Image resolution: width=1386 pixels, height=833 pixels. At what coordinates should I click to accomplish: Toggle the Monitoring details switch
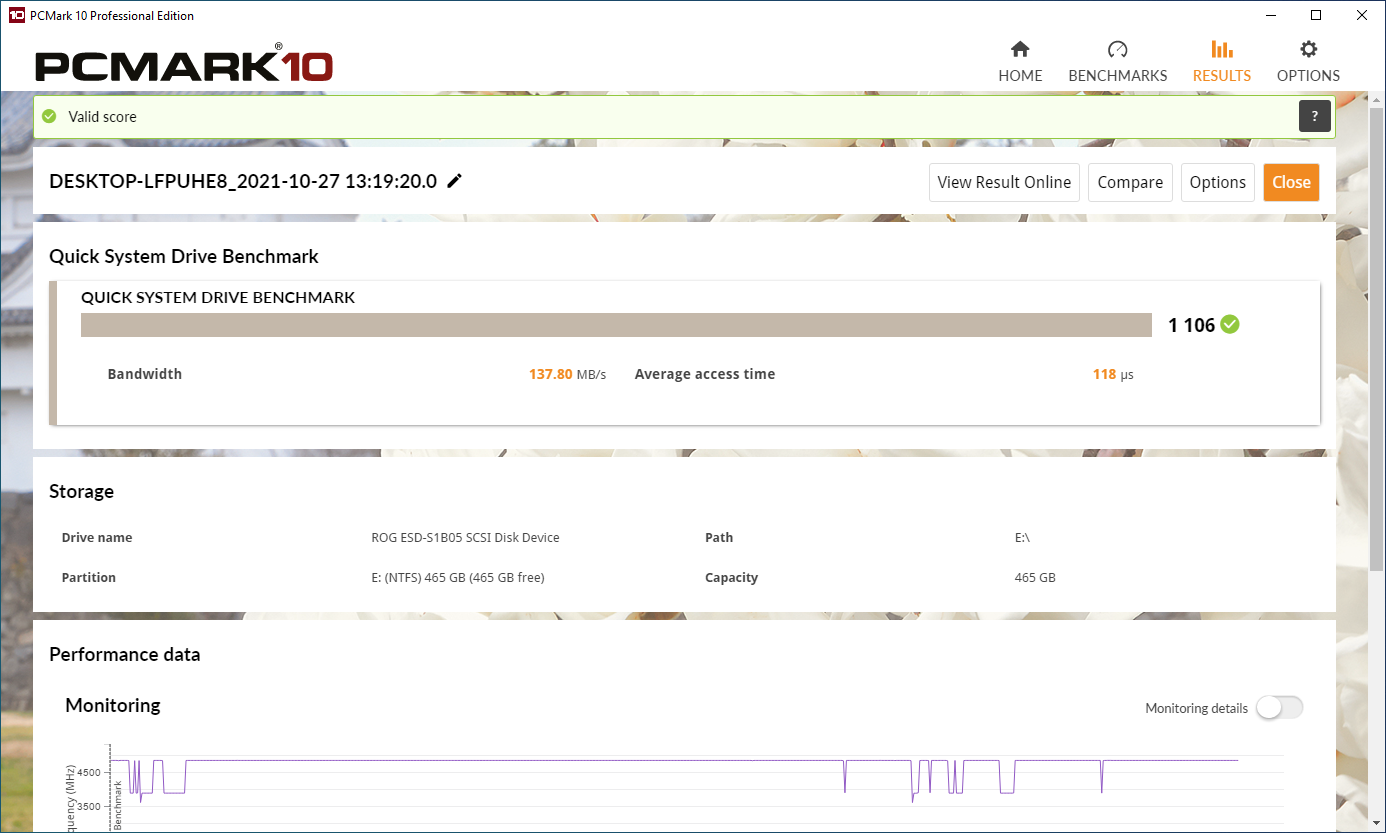pos(1280,708)
